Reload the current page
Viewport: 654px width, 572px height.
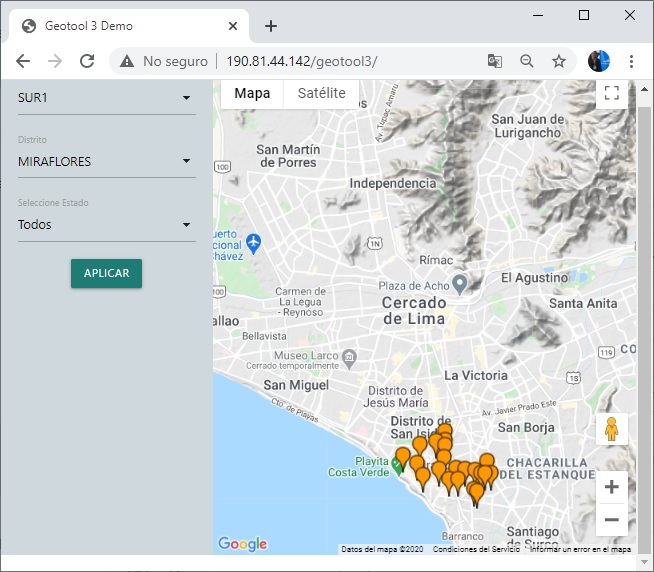click(x=87, y=61)
